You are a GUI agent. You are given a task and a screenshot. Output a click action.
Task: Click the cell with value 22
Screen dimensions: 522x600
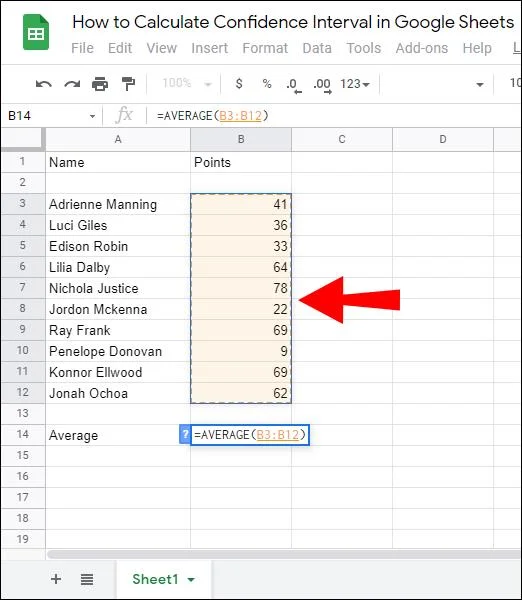tap(241, 309)
